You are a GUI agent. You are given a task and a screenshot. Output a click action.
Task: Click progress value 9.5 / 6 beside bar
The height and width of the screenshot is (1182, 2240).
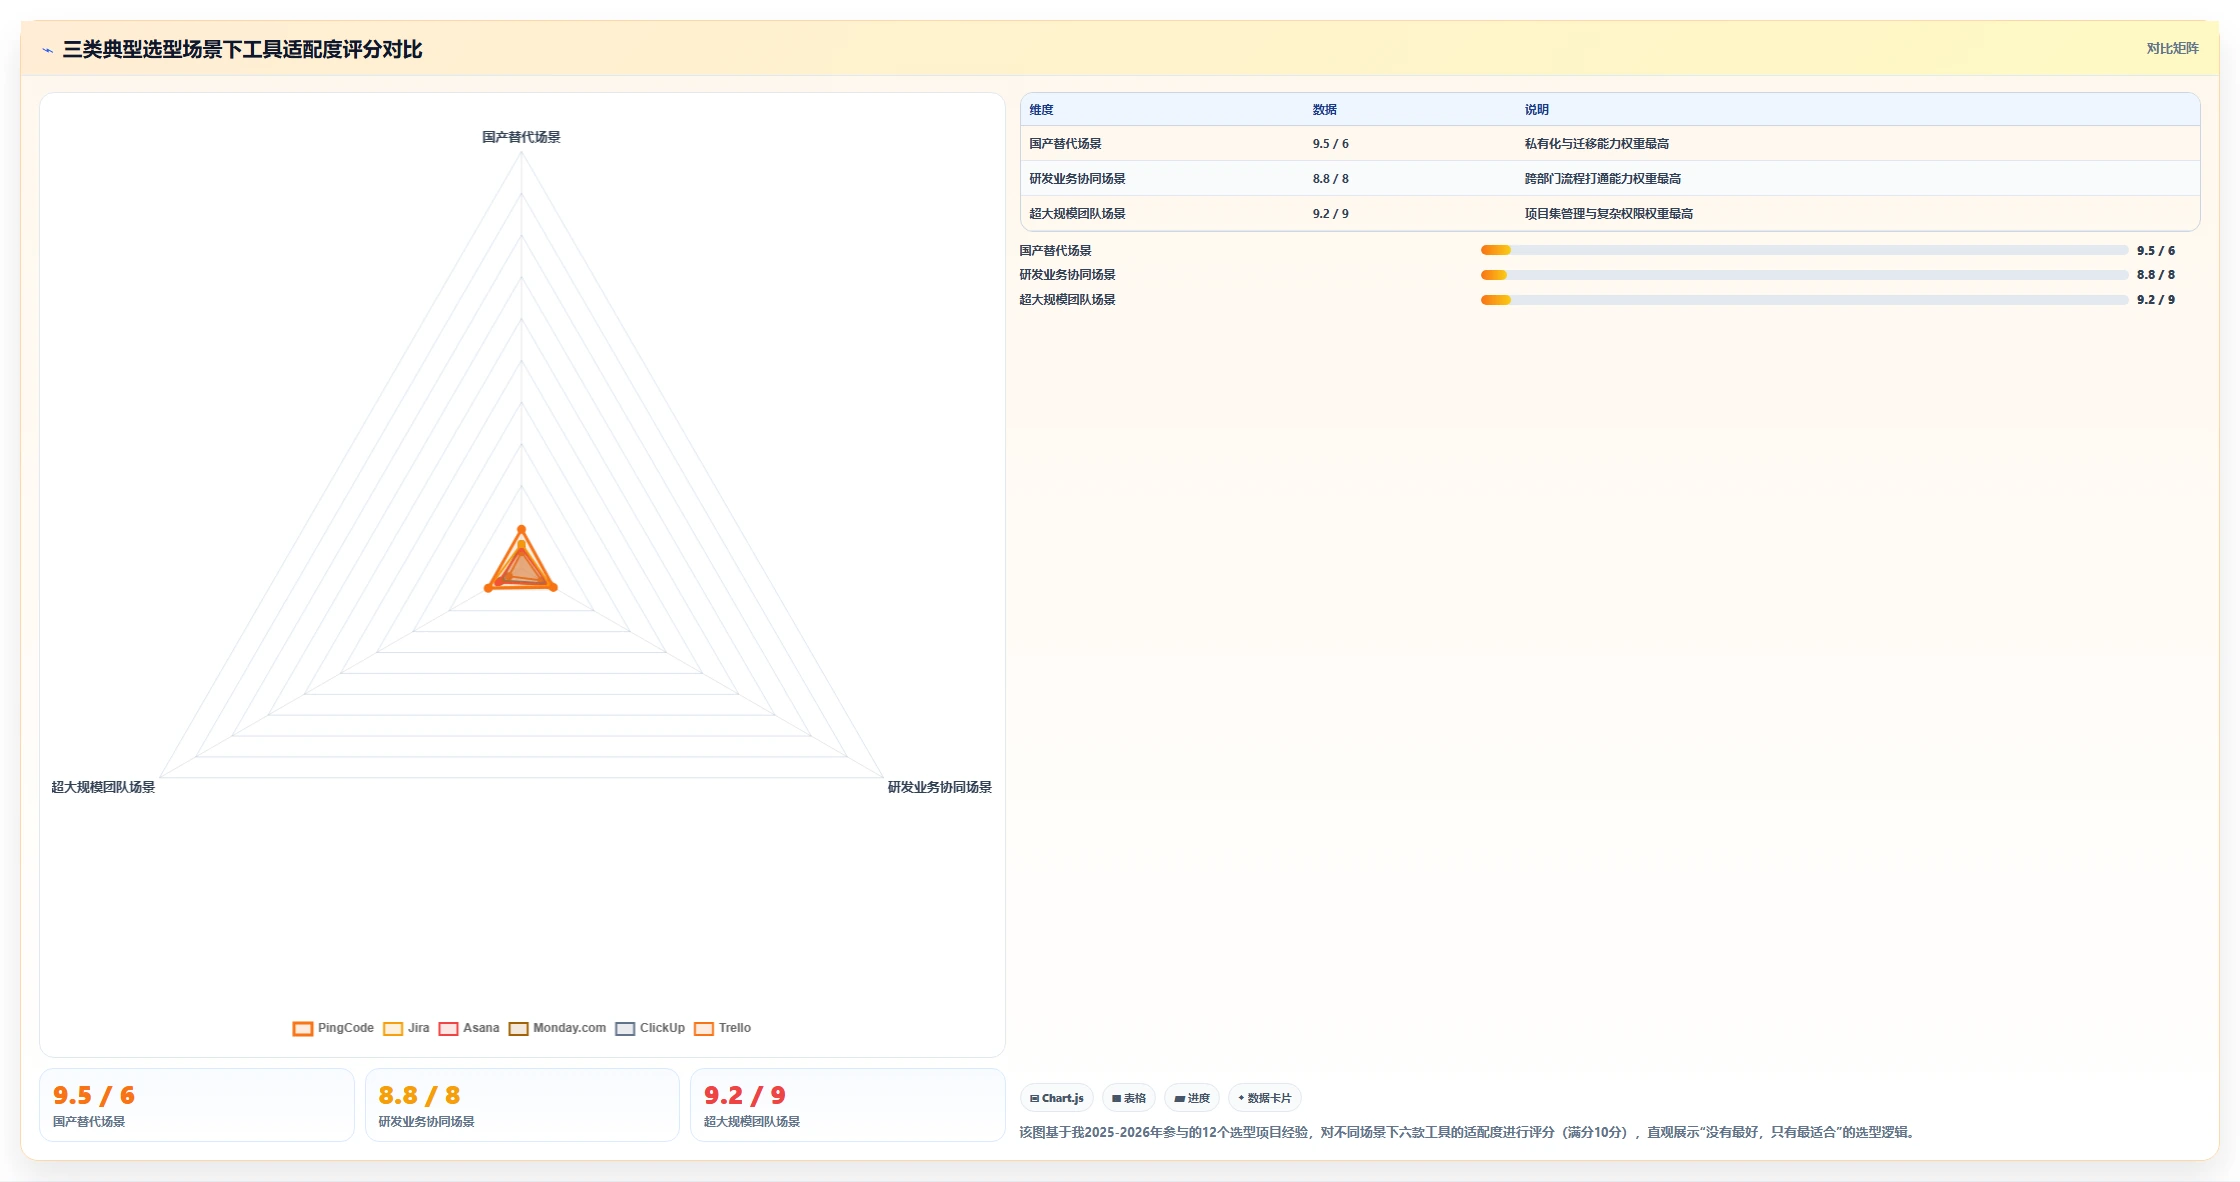(x=2156, y=251)
